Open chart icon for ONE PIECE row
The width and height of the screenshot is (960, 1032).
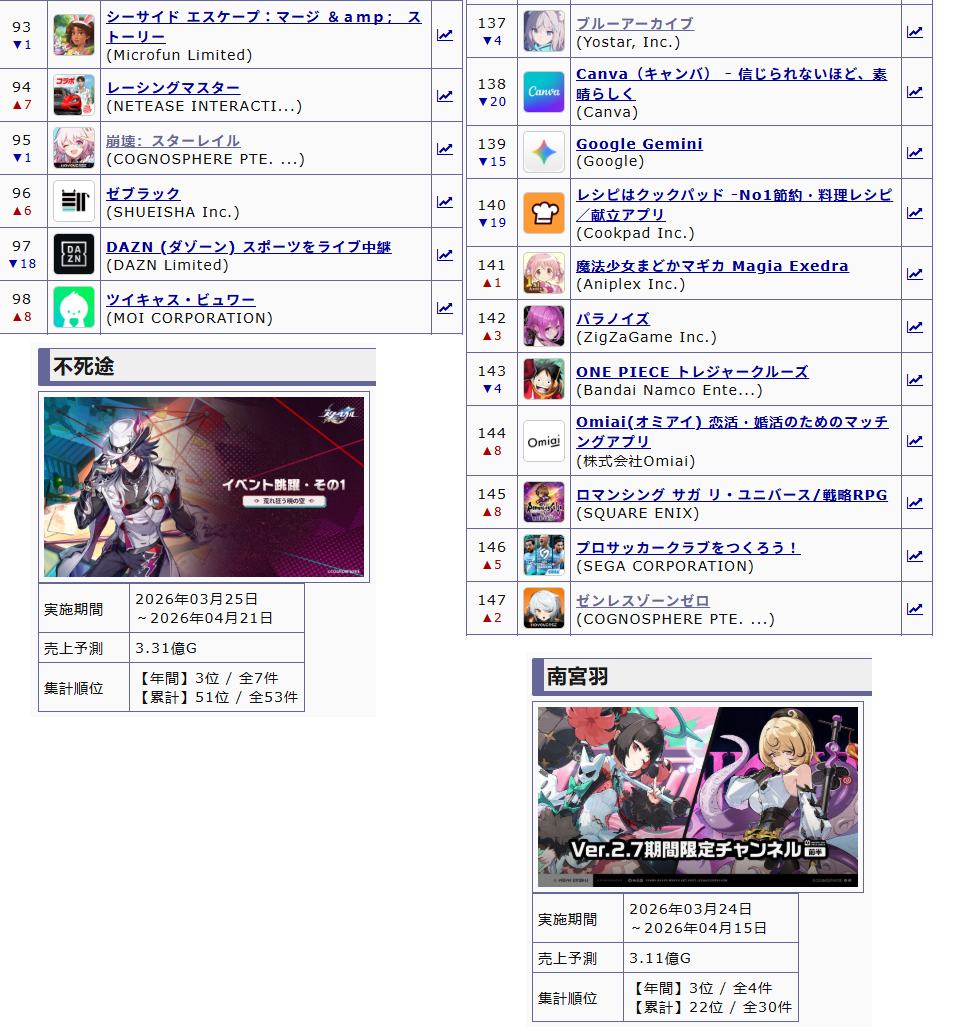click(x=915, y=380)
